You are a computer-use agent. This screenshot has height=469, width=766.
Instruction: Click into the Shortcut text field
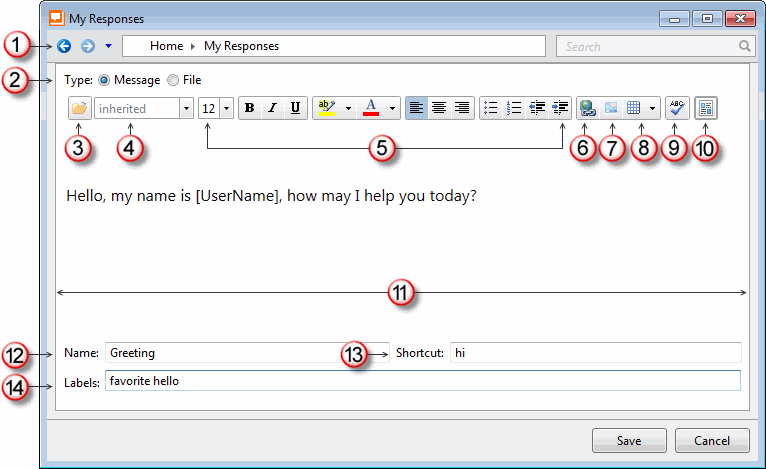pyautogui.click(x=595, y=353)
